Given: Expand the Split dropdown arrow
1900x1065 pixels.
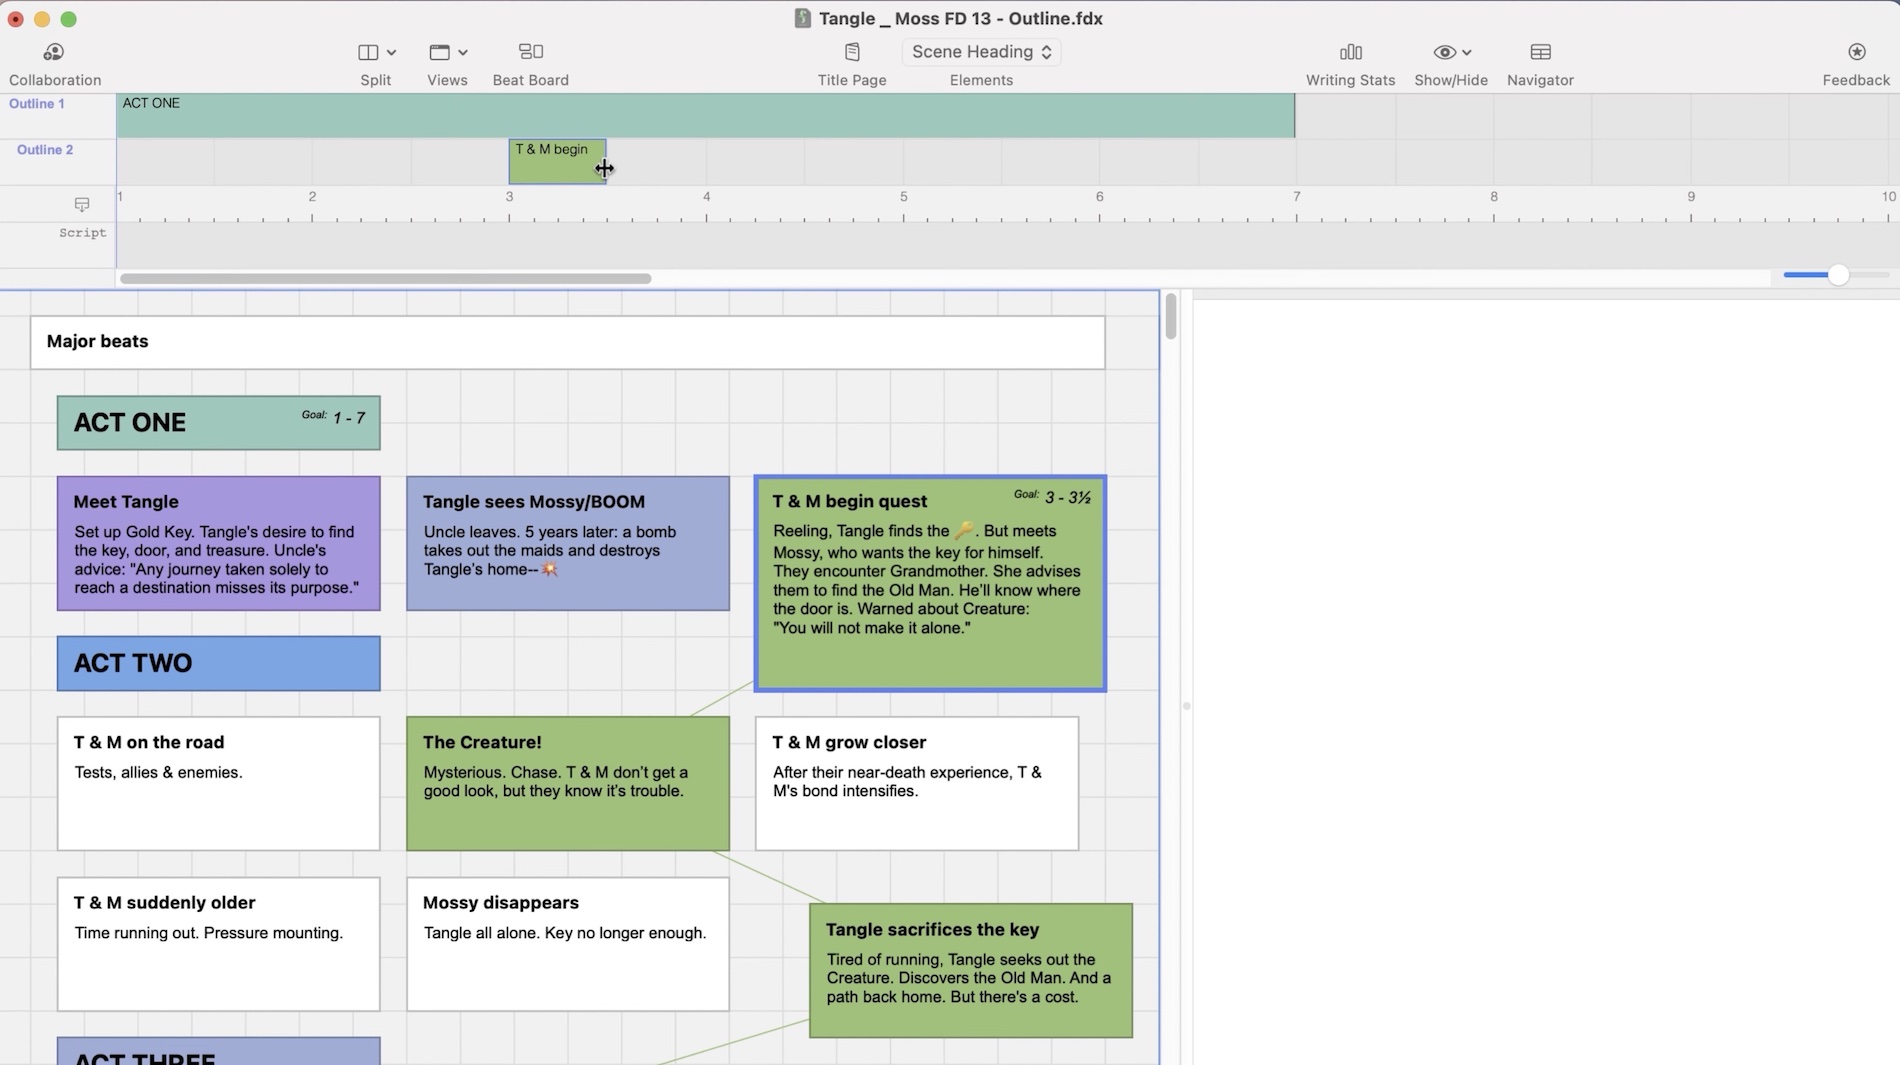Looking at the screenshot, I should 392,53.
